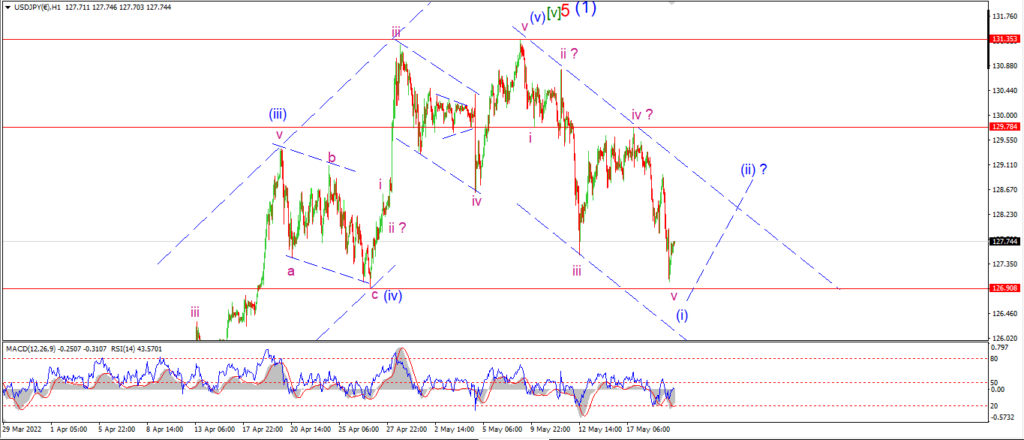Click the 12 May 14:00 time axis label
This screenshot has height=440, width=1024.
(x=599, y=430)
